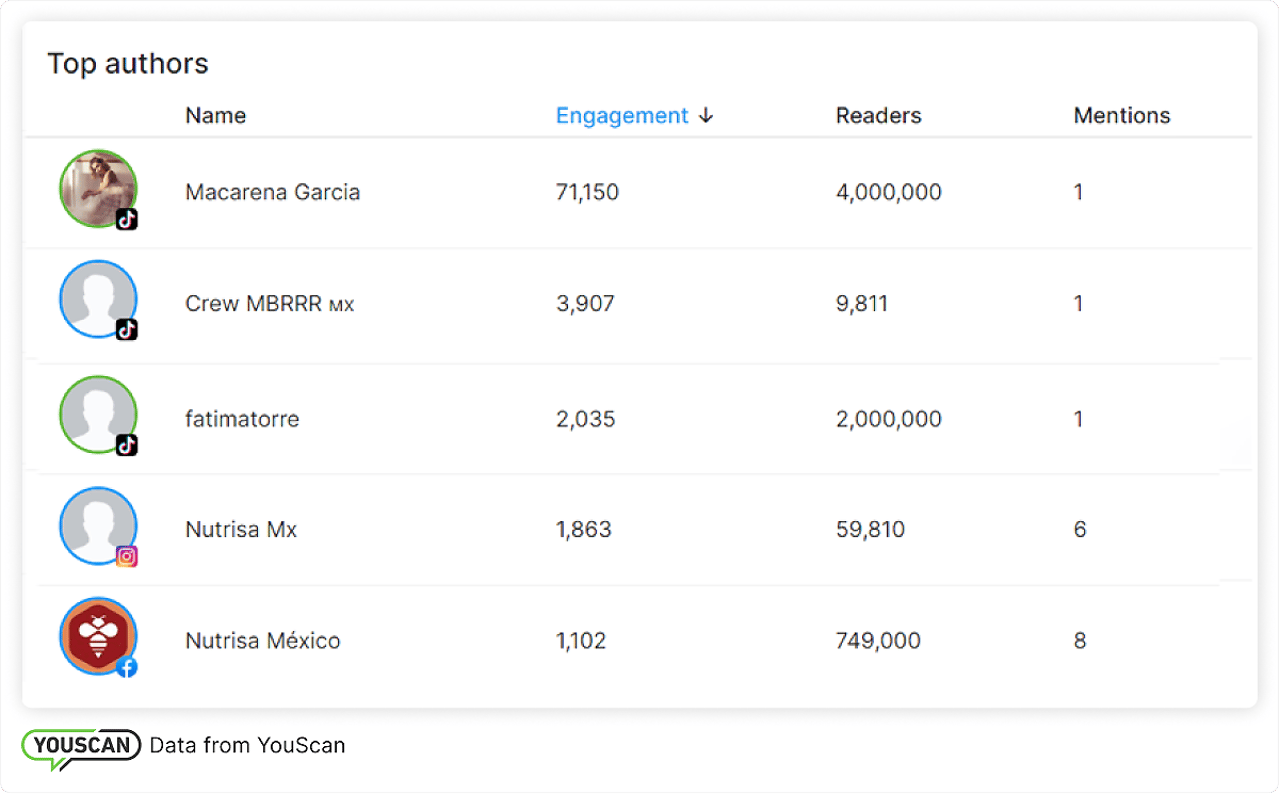
Task: Click the YouScan logo
Action: [x=81, y=747]
